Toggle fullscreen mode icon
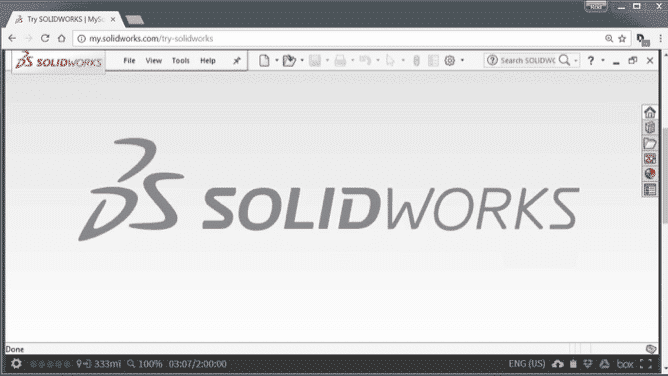Screen dimensions: 668x376 646,364
